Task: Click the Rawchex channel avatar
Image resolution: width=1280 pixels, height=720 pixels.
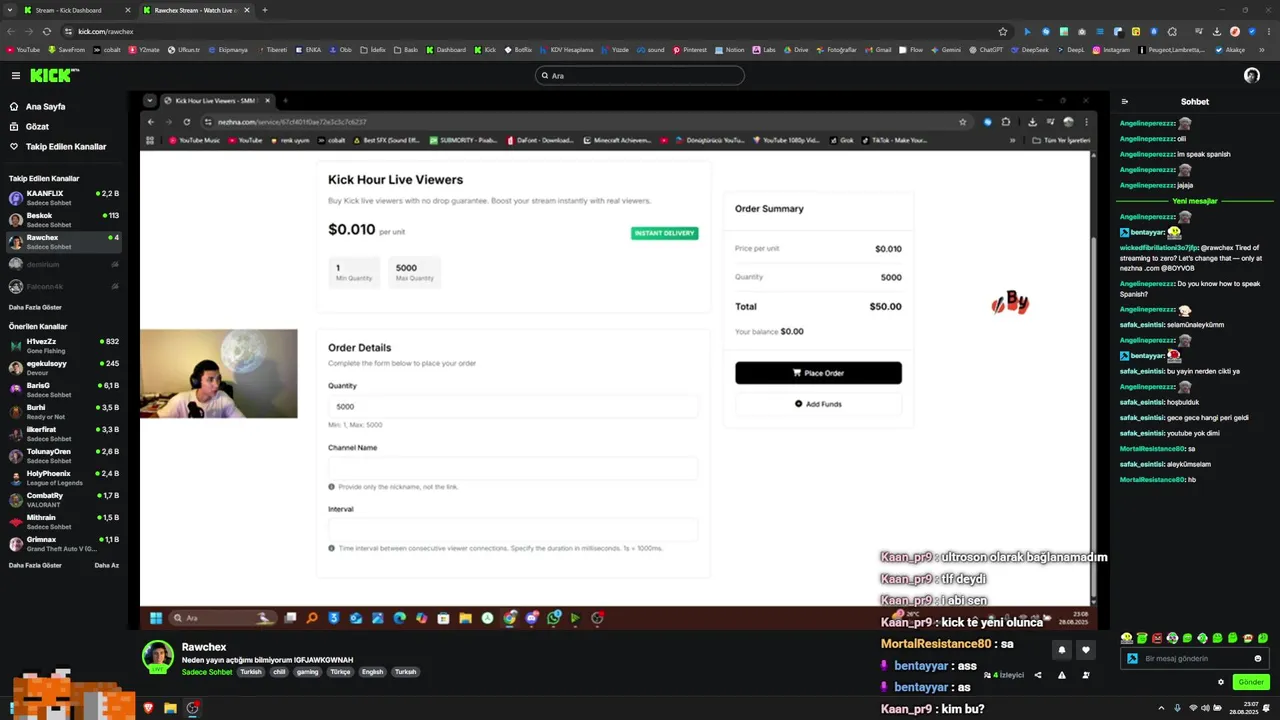Action: pyautogui.click(x=158, y=656)
